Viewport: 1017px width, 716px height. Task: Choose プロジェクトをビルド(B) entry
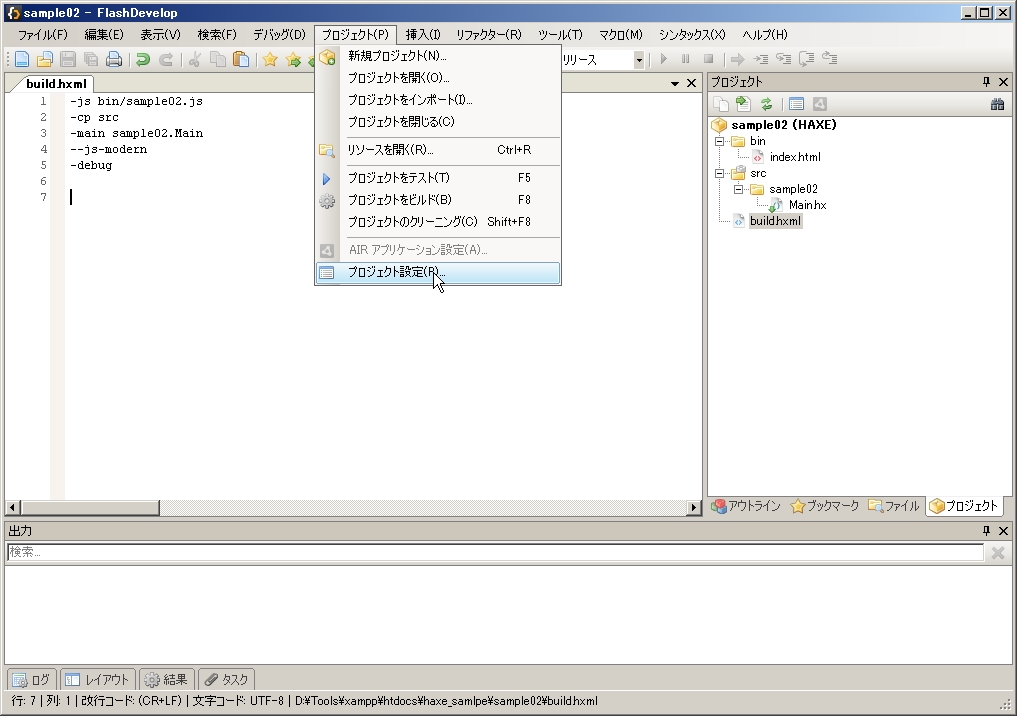pos(438,200)
